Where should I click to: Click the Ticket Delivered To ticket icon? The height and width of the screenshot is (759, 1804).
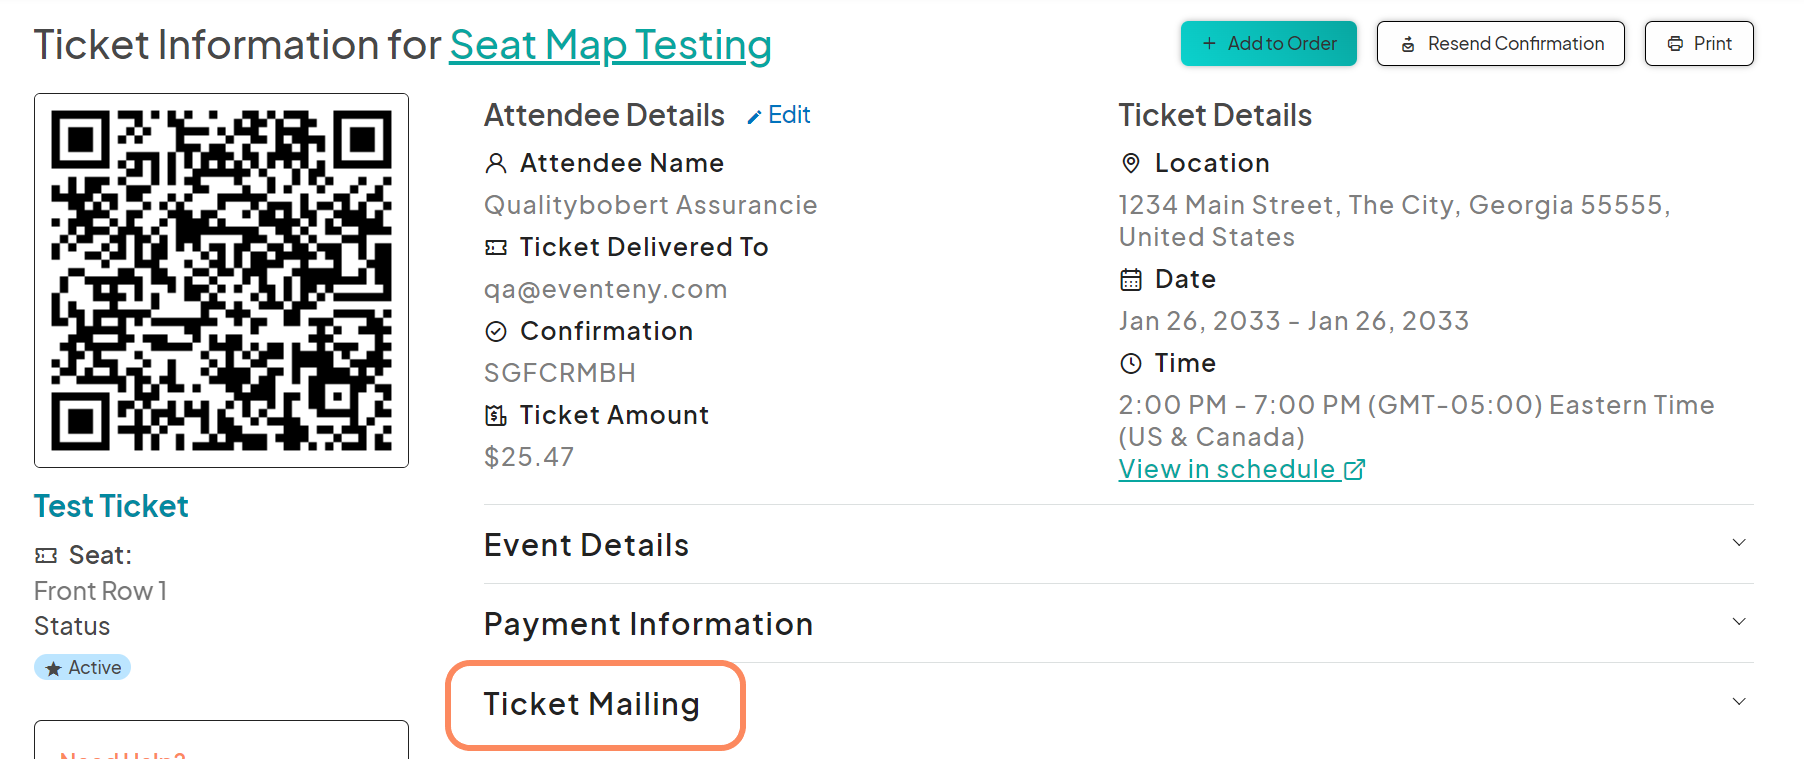tap(496, 247)
